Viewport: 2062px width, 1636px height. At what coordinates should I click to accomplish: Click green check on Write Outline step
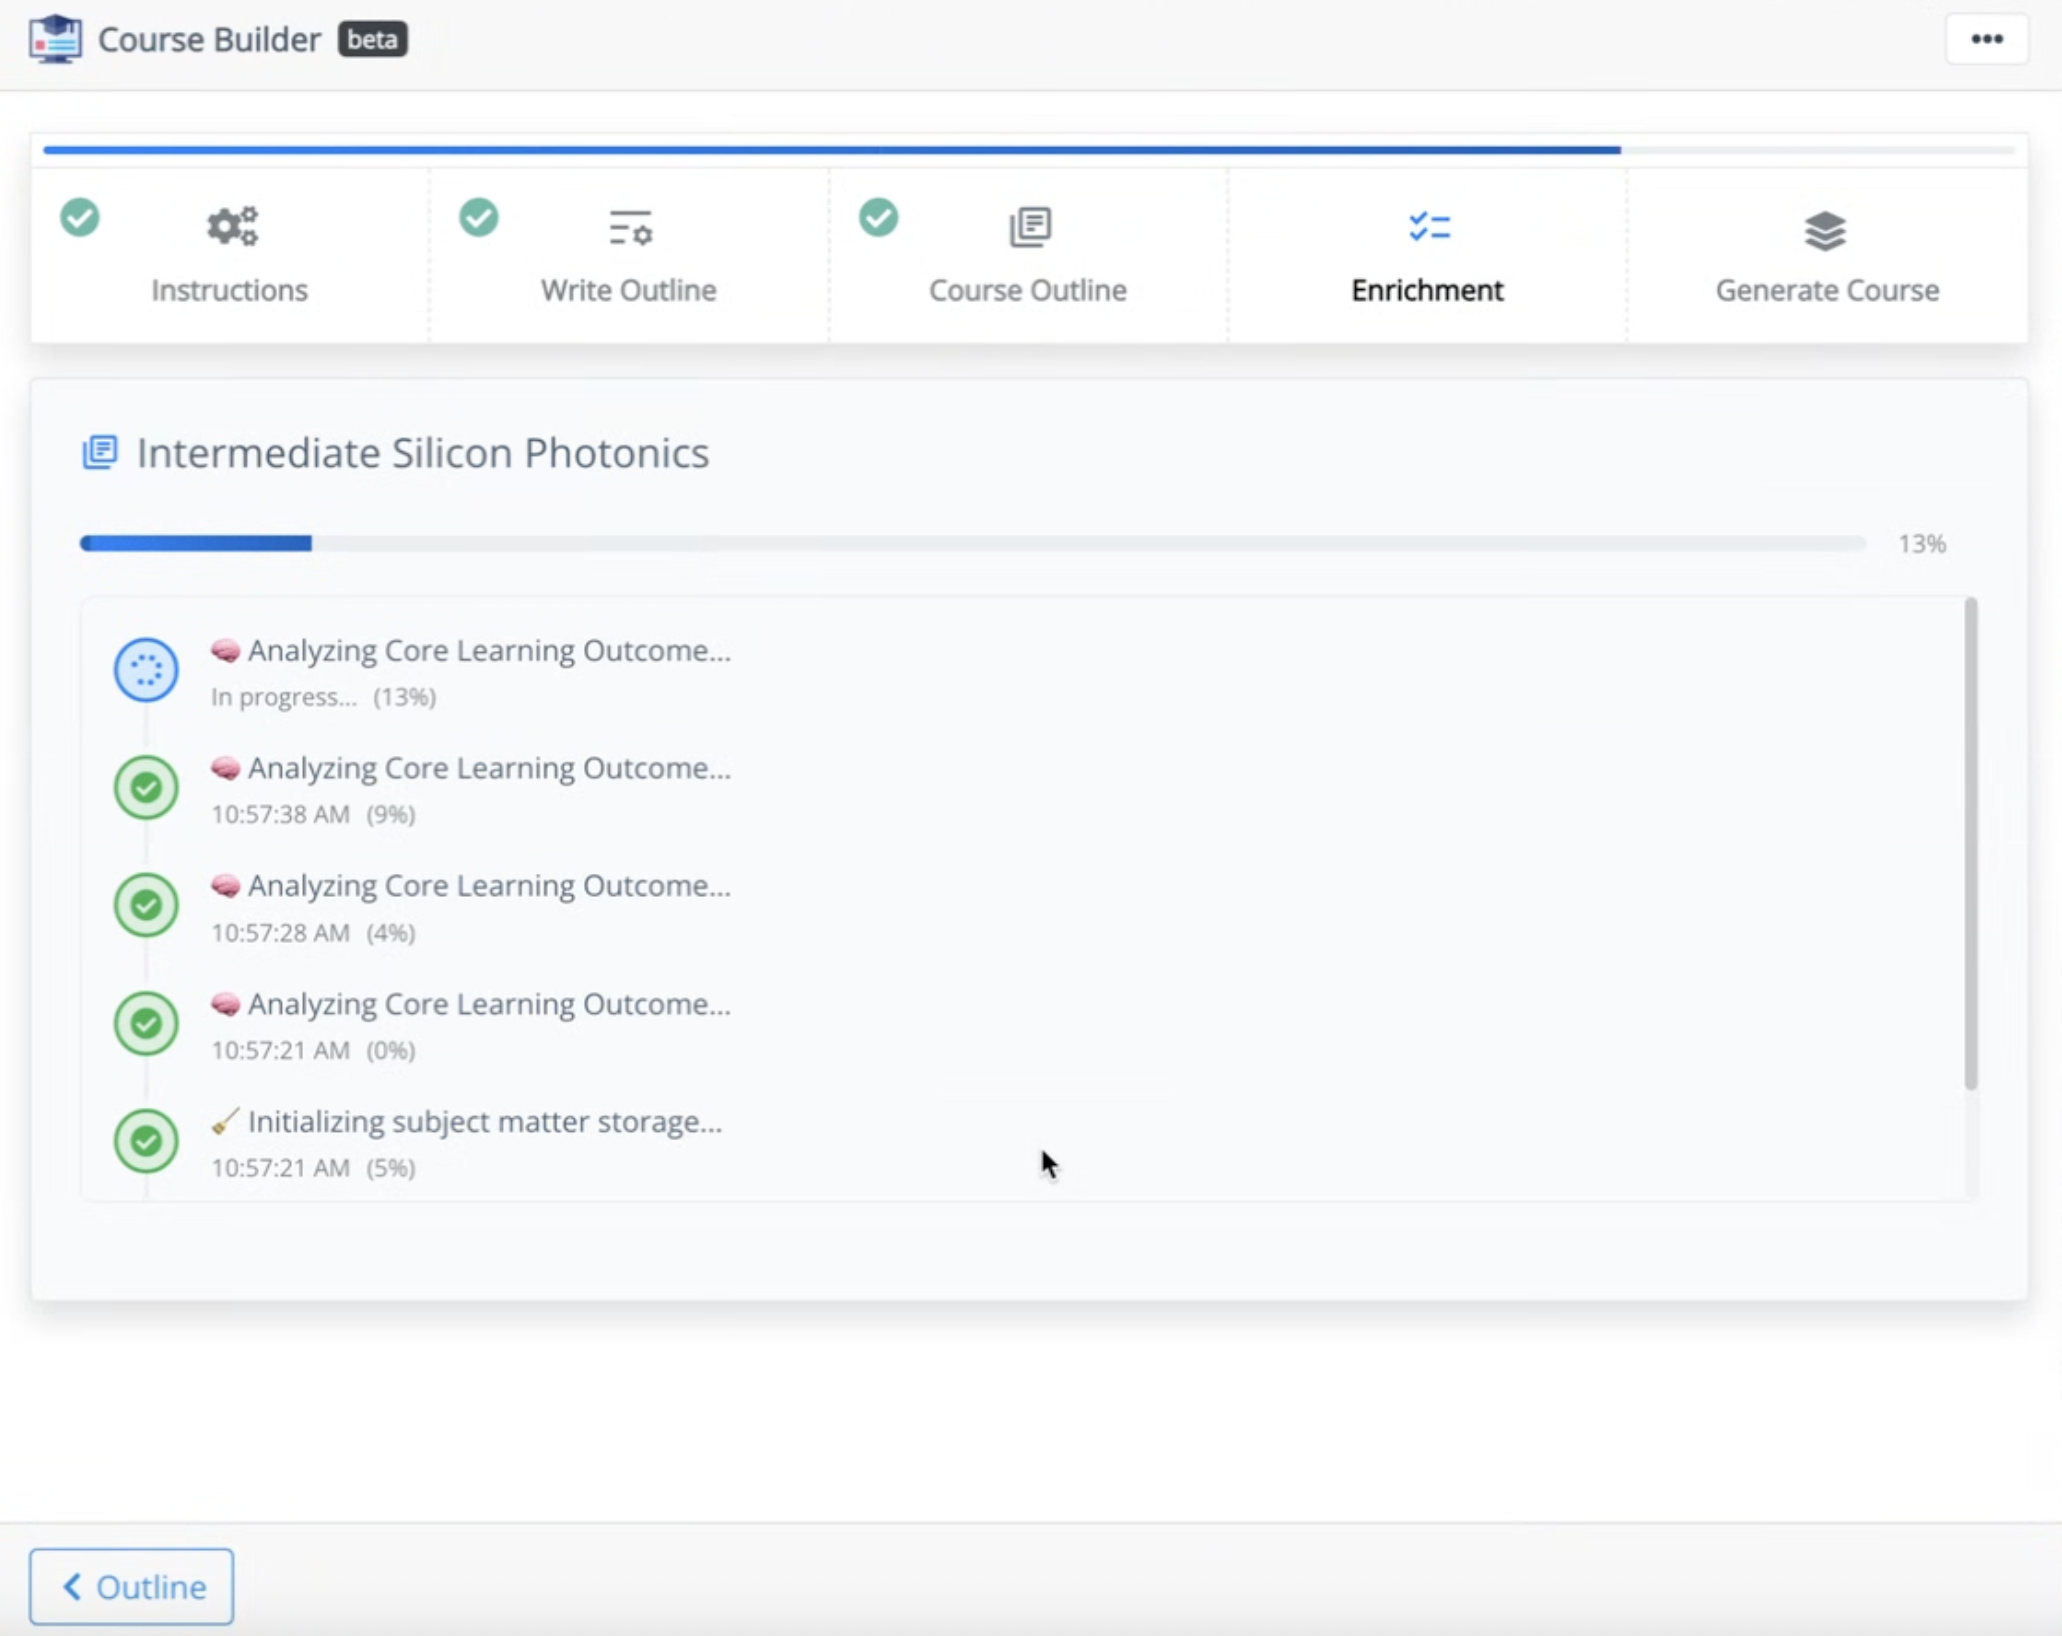coord(479,217)
